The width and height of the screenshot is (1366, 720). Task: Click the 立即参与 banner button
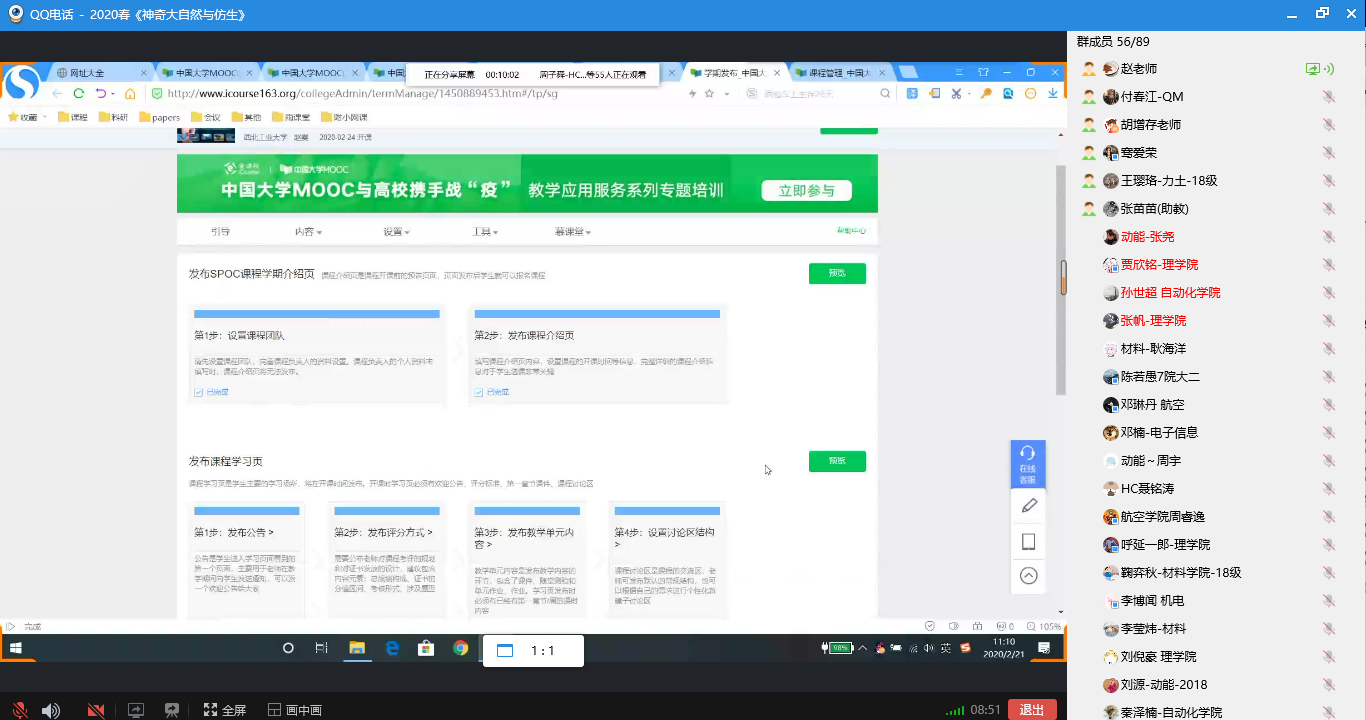click(805, 191)
